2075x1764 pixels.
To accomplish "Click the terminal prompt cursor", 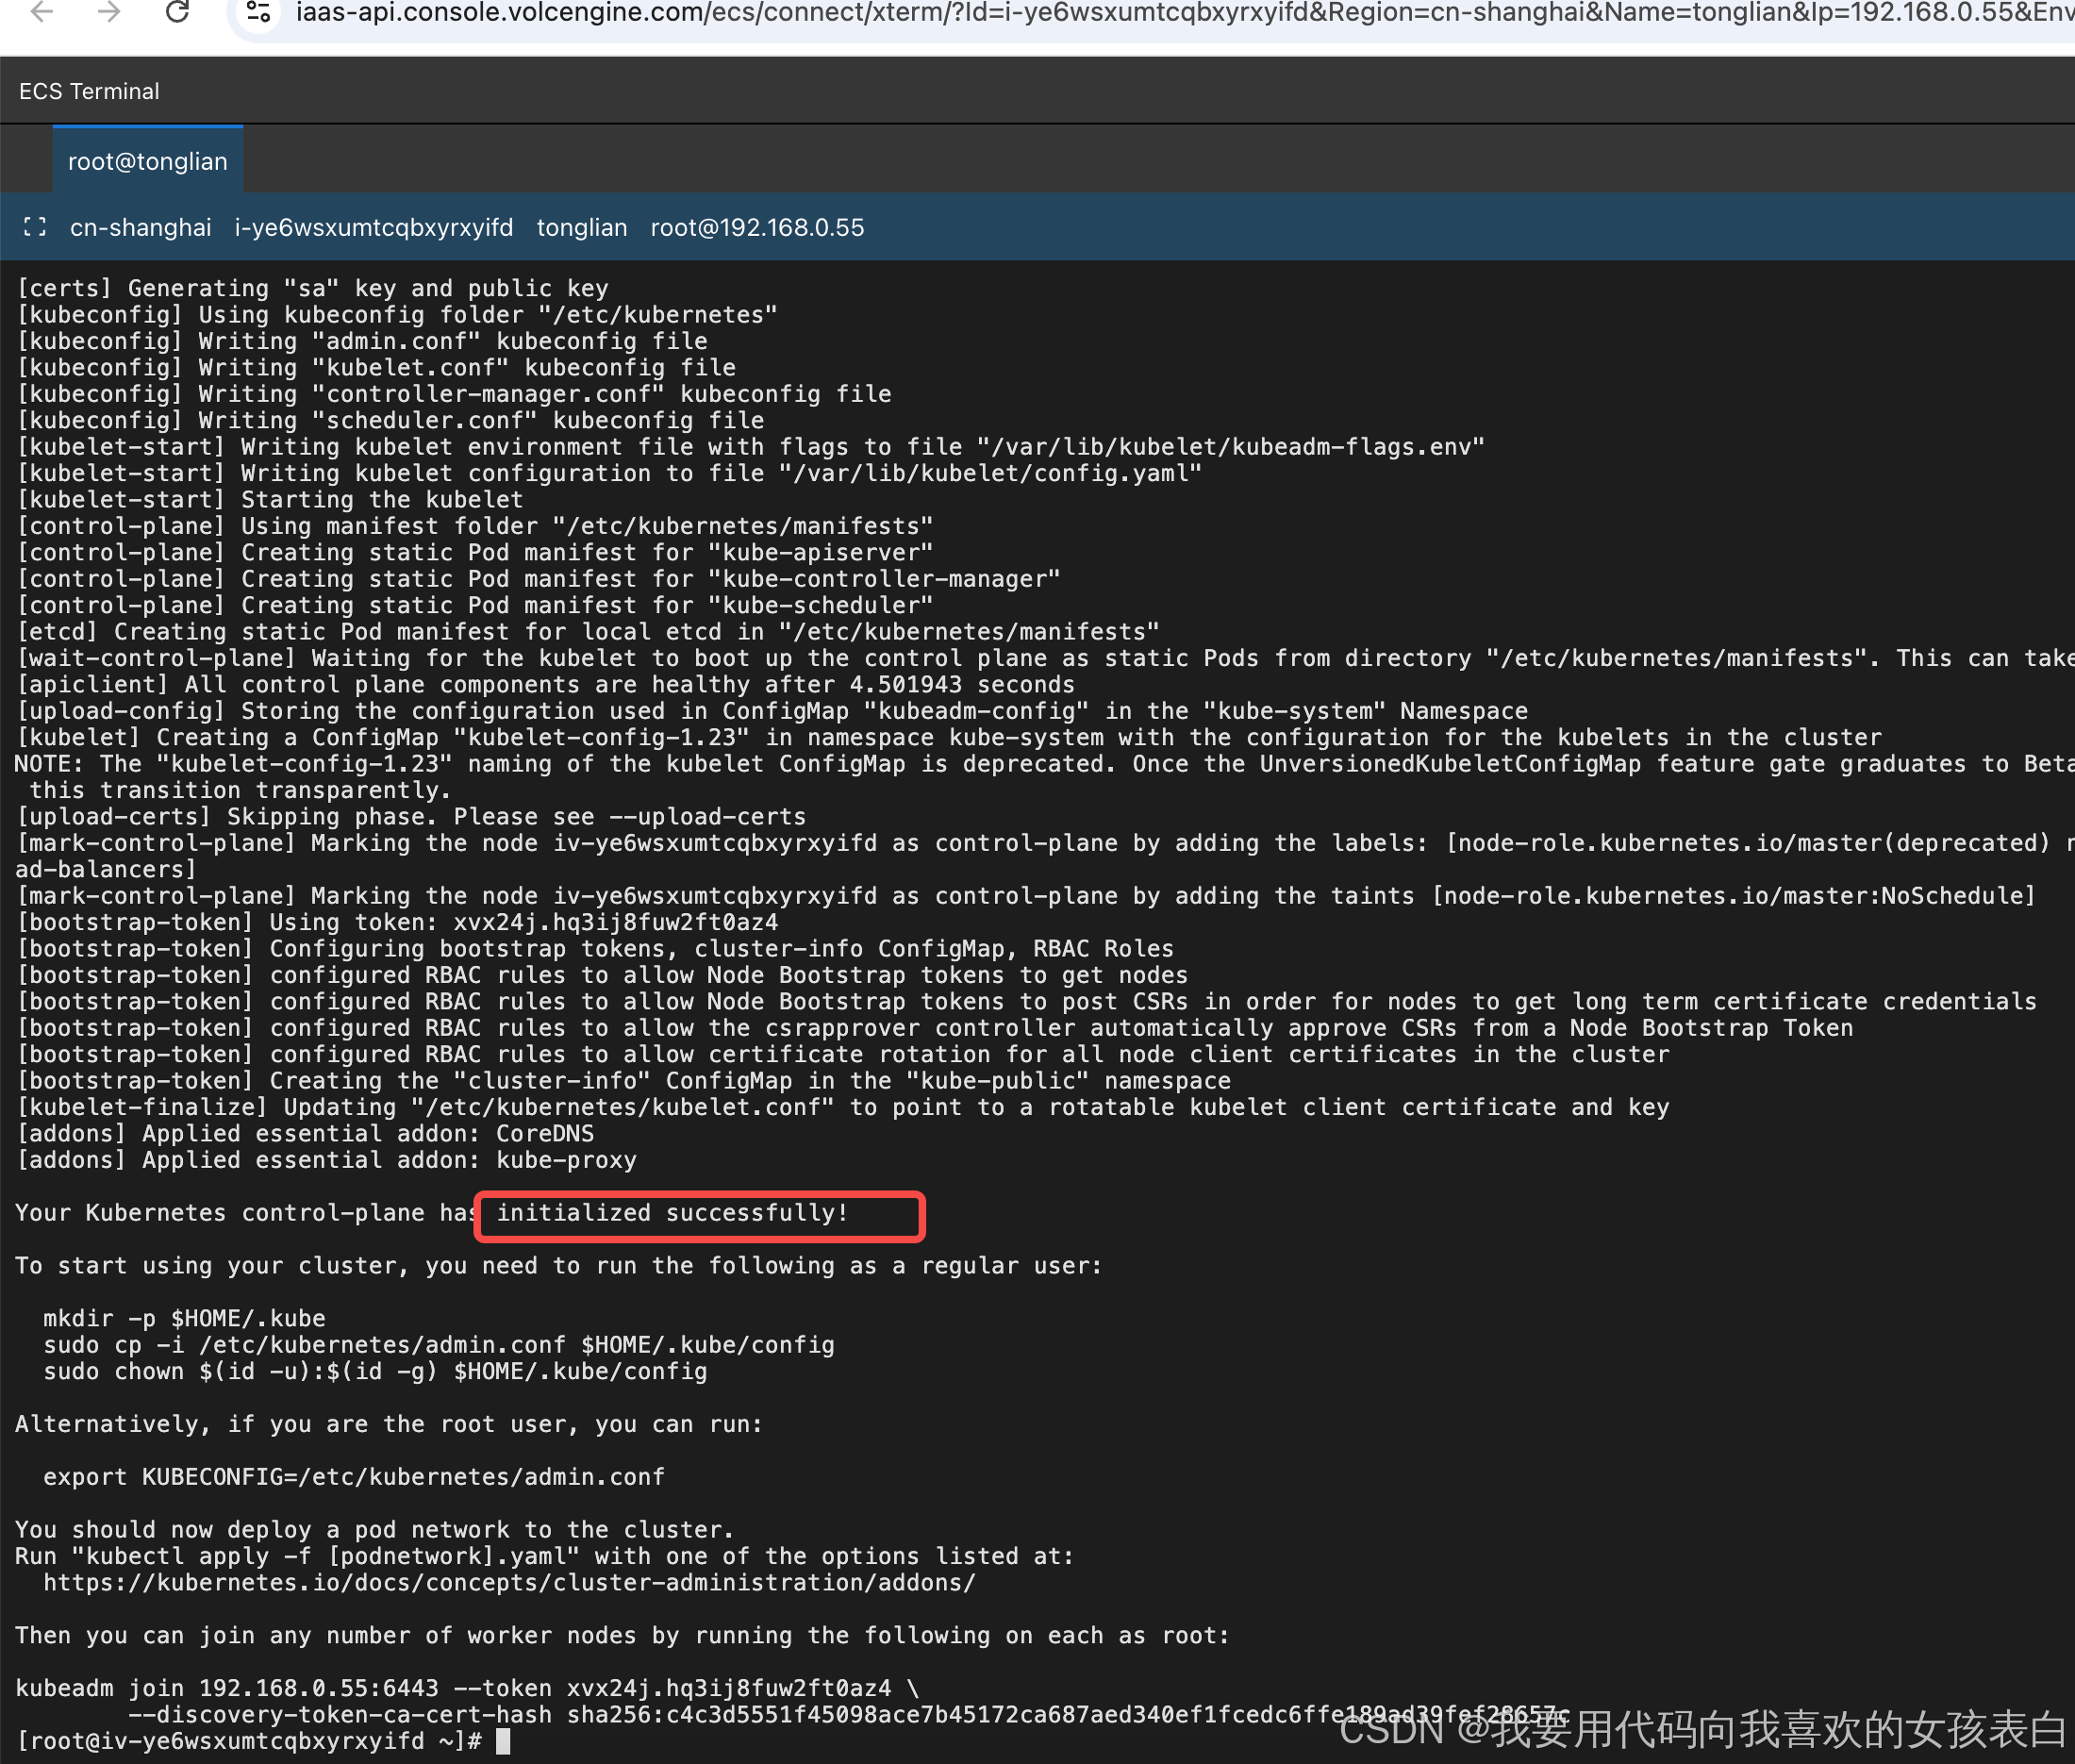I will point(503,1741).
